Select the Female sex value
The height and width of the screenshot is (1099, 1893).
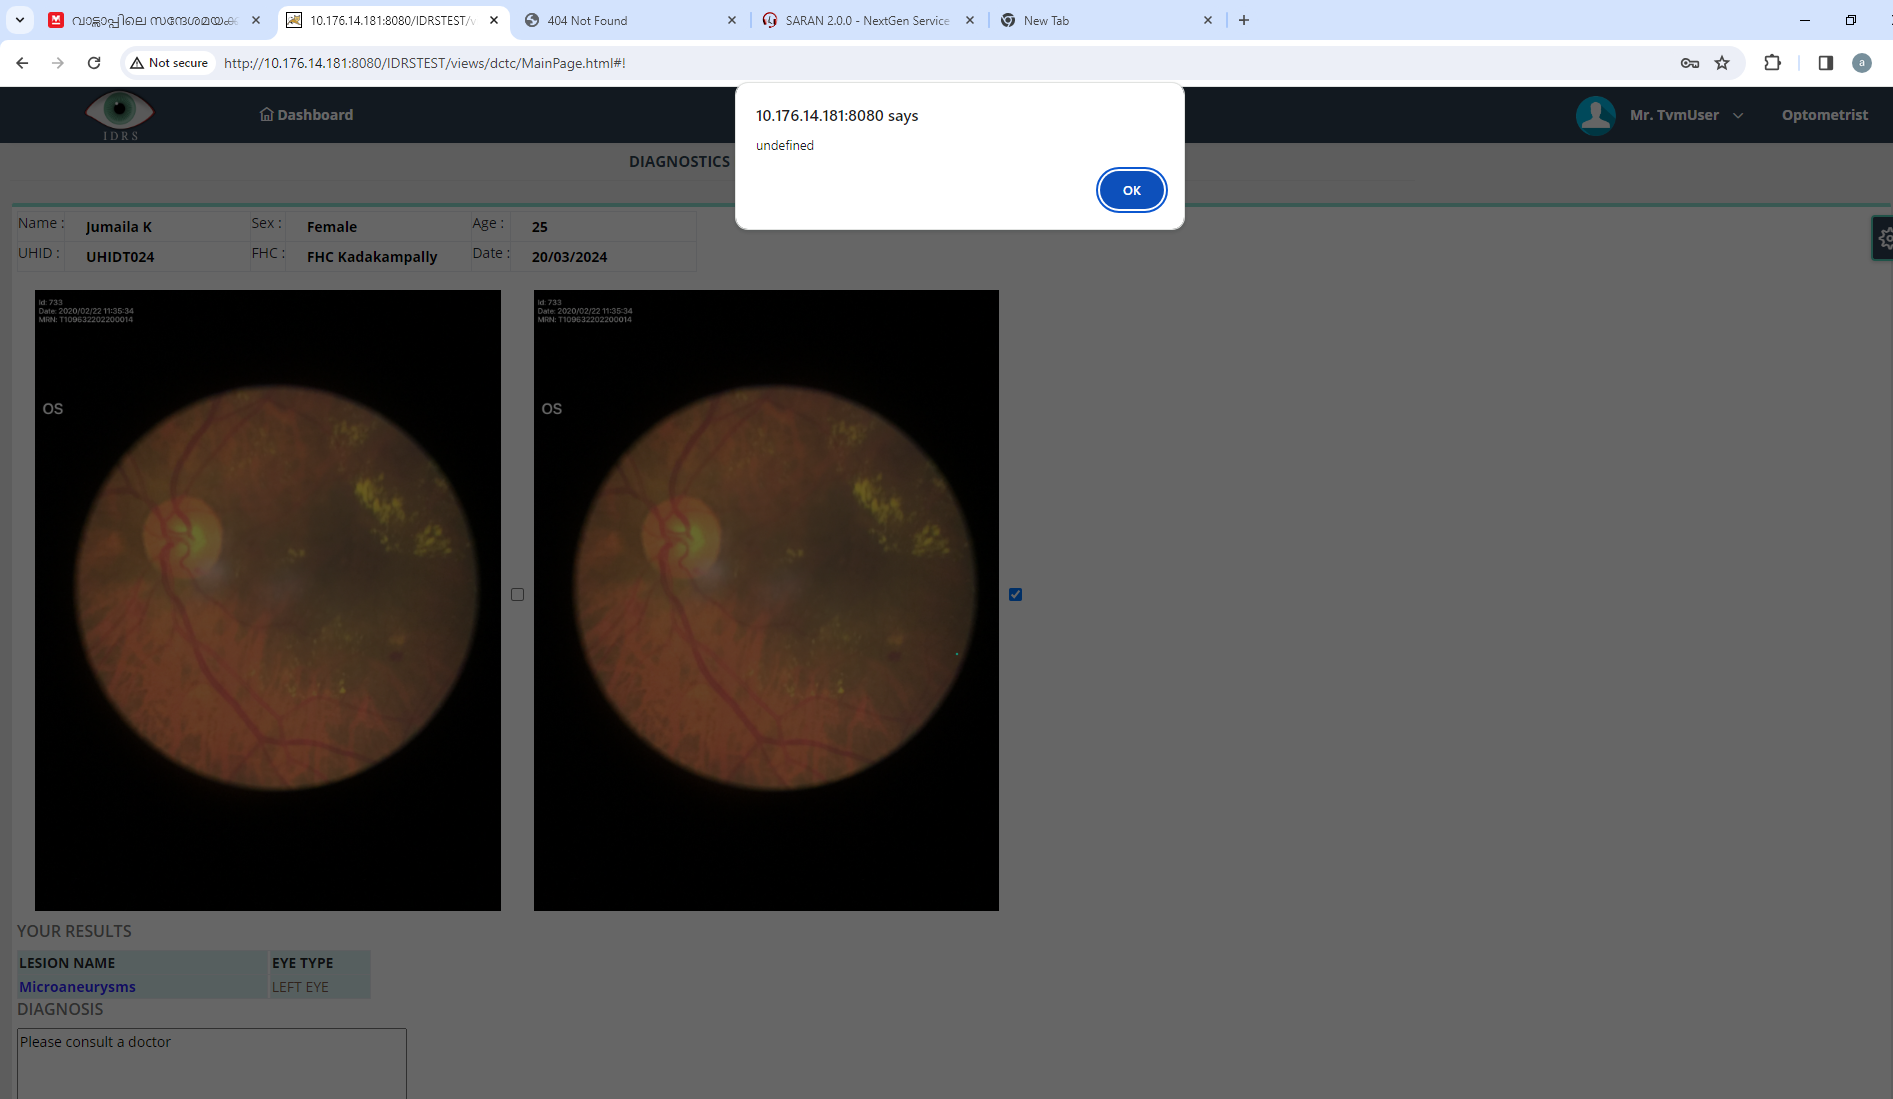(x=332, y=227)
